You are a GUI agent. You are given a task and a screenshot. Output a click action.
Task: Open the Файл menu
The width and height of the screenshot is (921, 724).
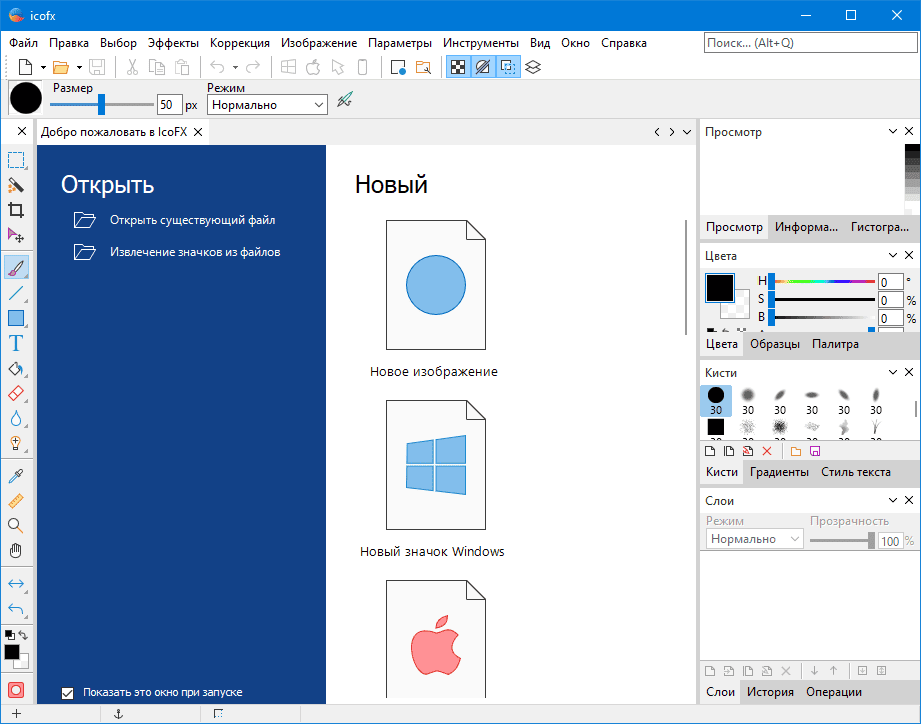click(x=23, y=43)
